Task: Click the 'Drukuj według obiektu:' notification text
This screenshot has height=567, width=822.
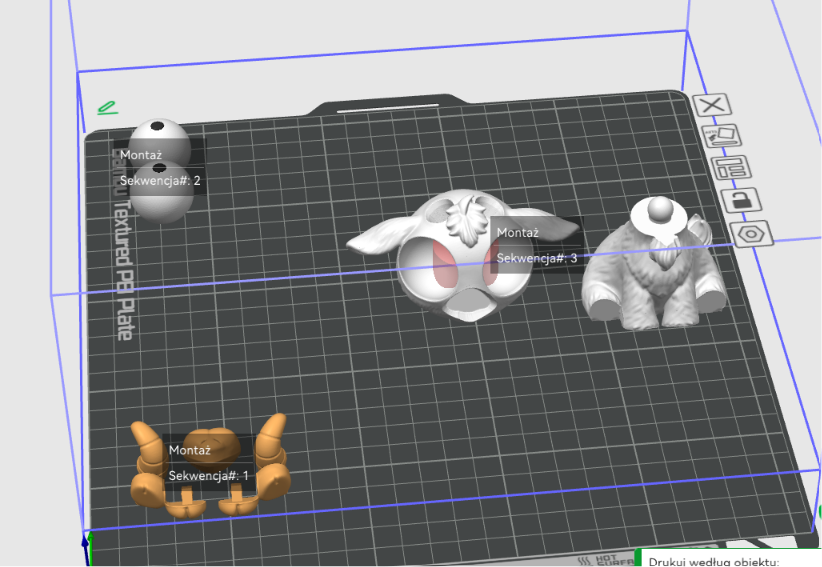Action: 714,562
